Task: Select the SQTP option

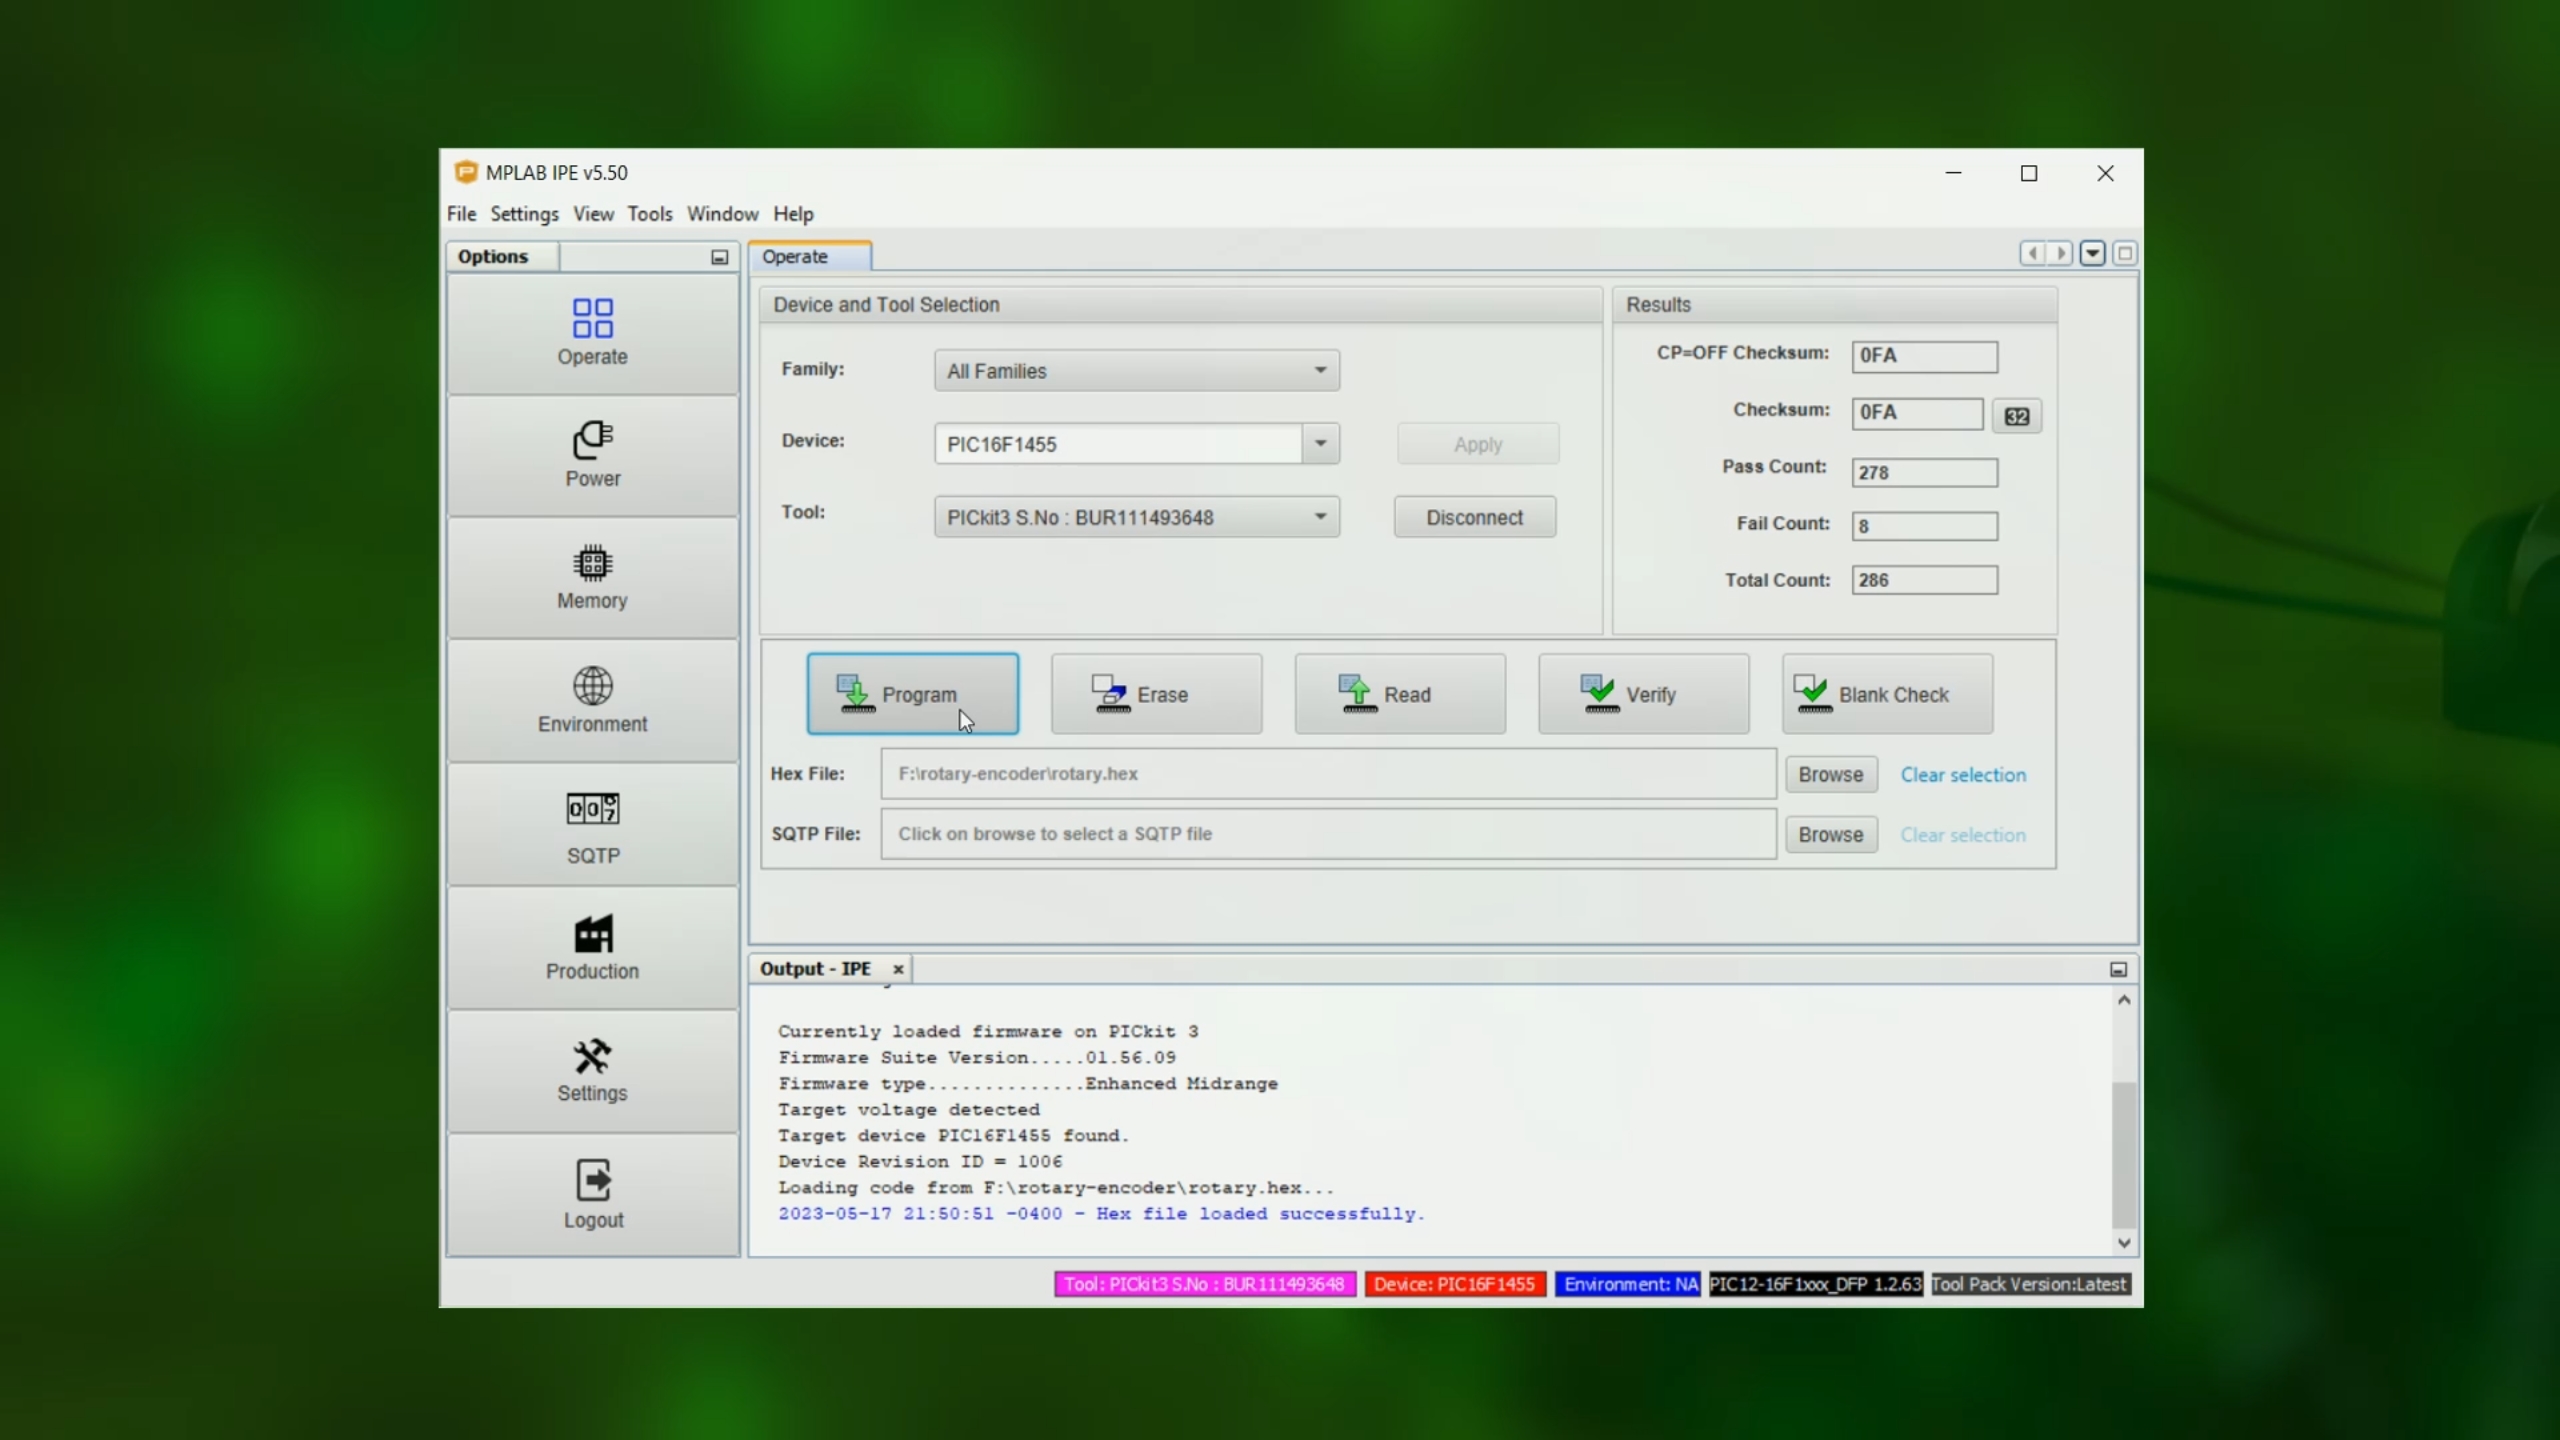Action: [x=592, y=826]
